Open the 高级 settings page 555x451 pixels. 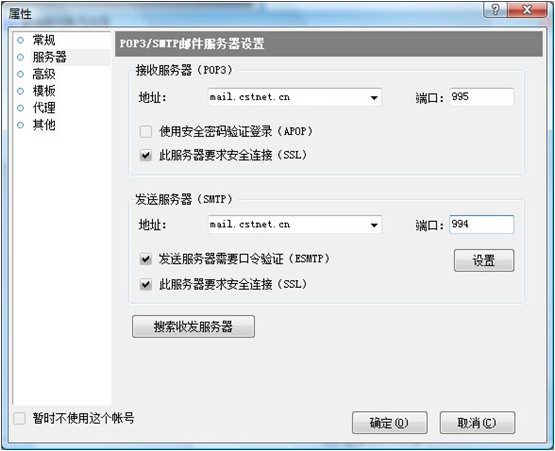[x=44, y=74]
